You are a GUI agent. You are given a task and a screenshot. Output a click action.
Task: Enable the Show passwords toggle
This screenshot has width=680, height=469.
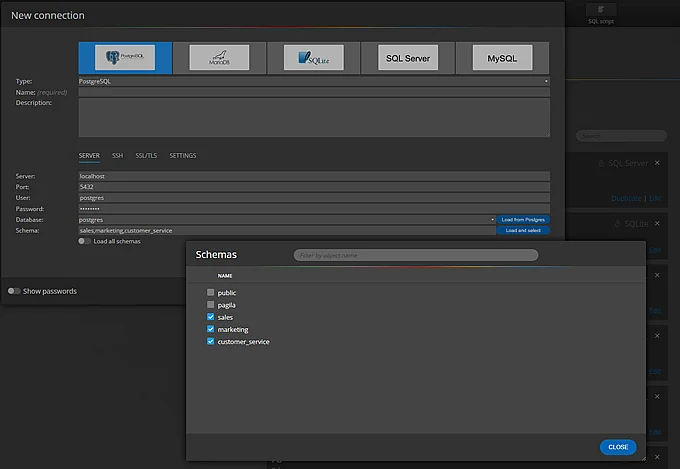(14, 291)
